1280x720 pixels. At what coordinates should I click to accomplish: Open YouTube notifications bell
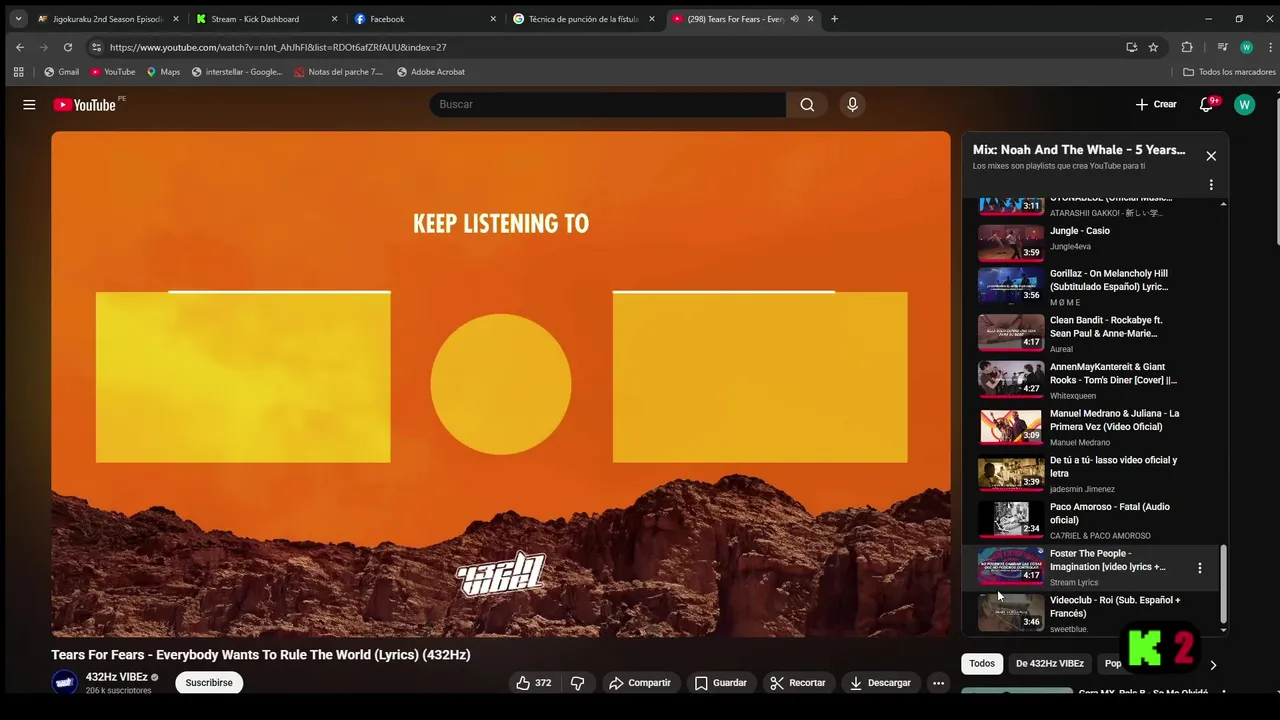(x=1207, y=105)
